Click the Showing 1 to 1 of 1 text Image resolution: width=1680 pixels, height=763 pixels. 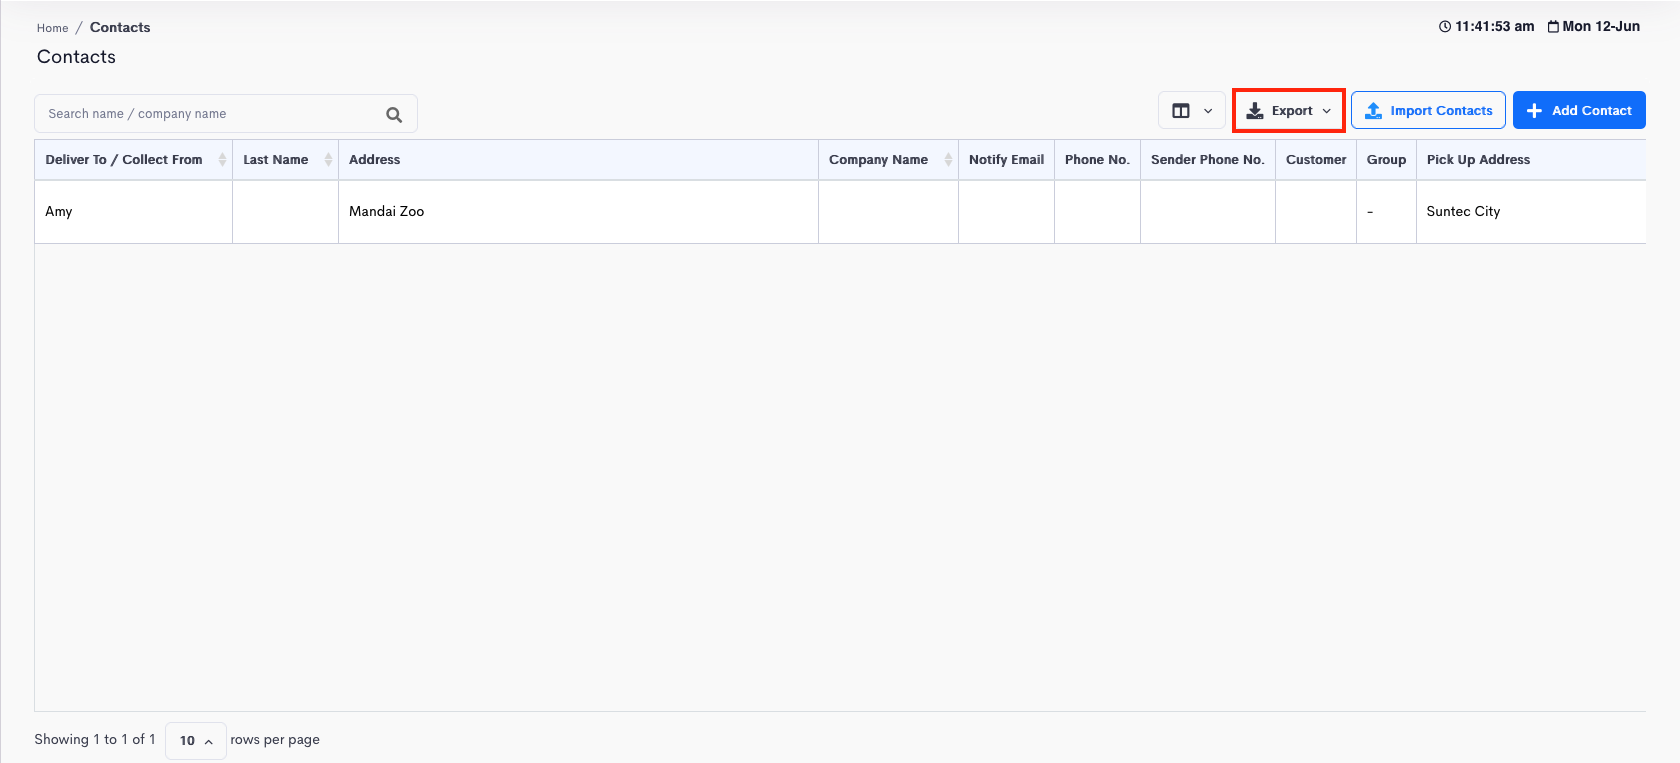pyautogui.click(x=95, y=740)
